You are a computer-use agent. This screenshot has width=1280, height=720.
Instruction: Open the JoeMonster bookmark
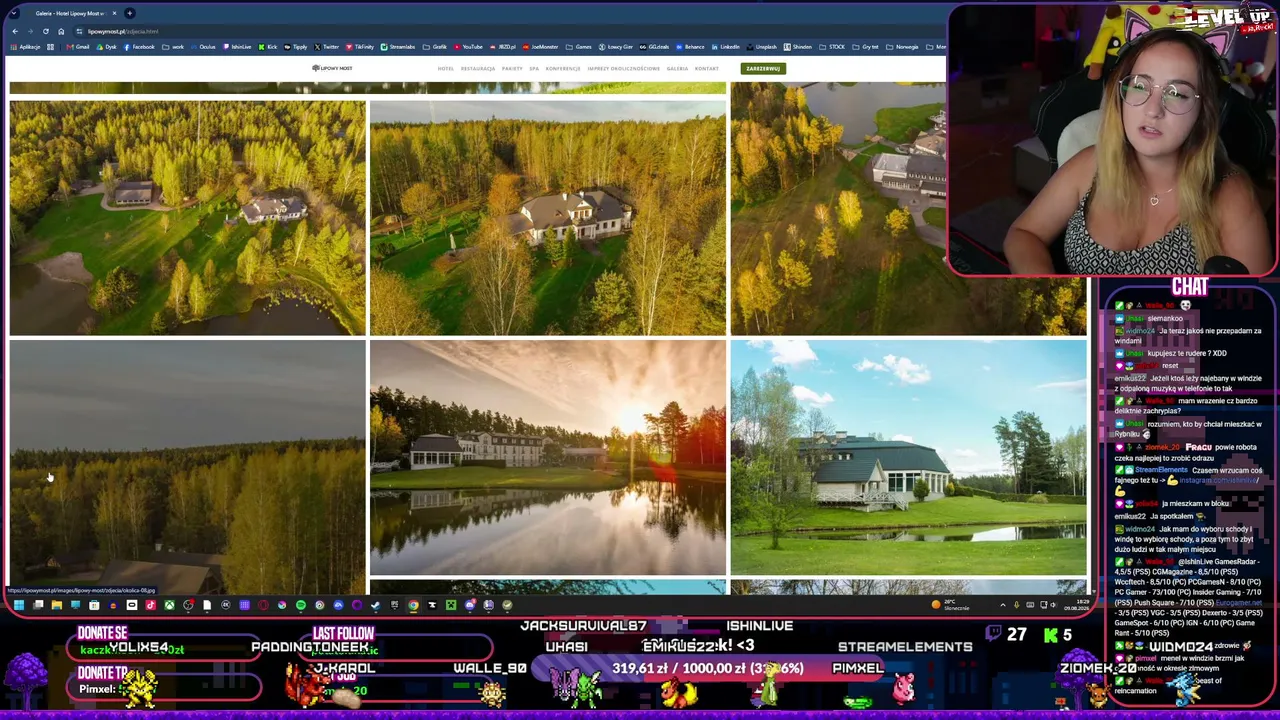coord(541,47)
